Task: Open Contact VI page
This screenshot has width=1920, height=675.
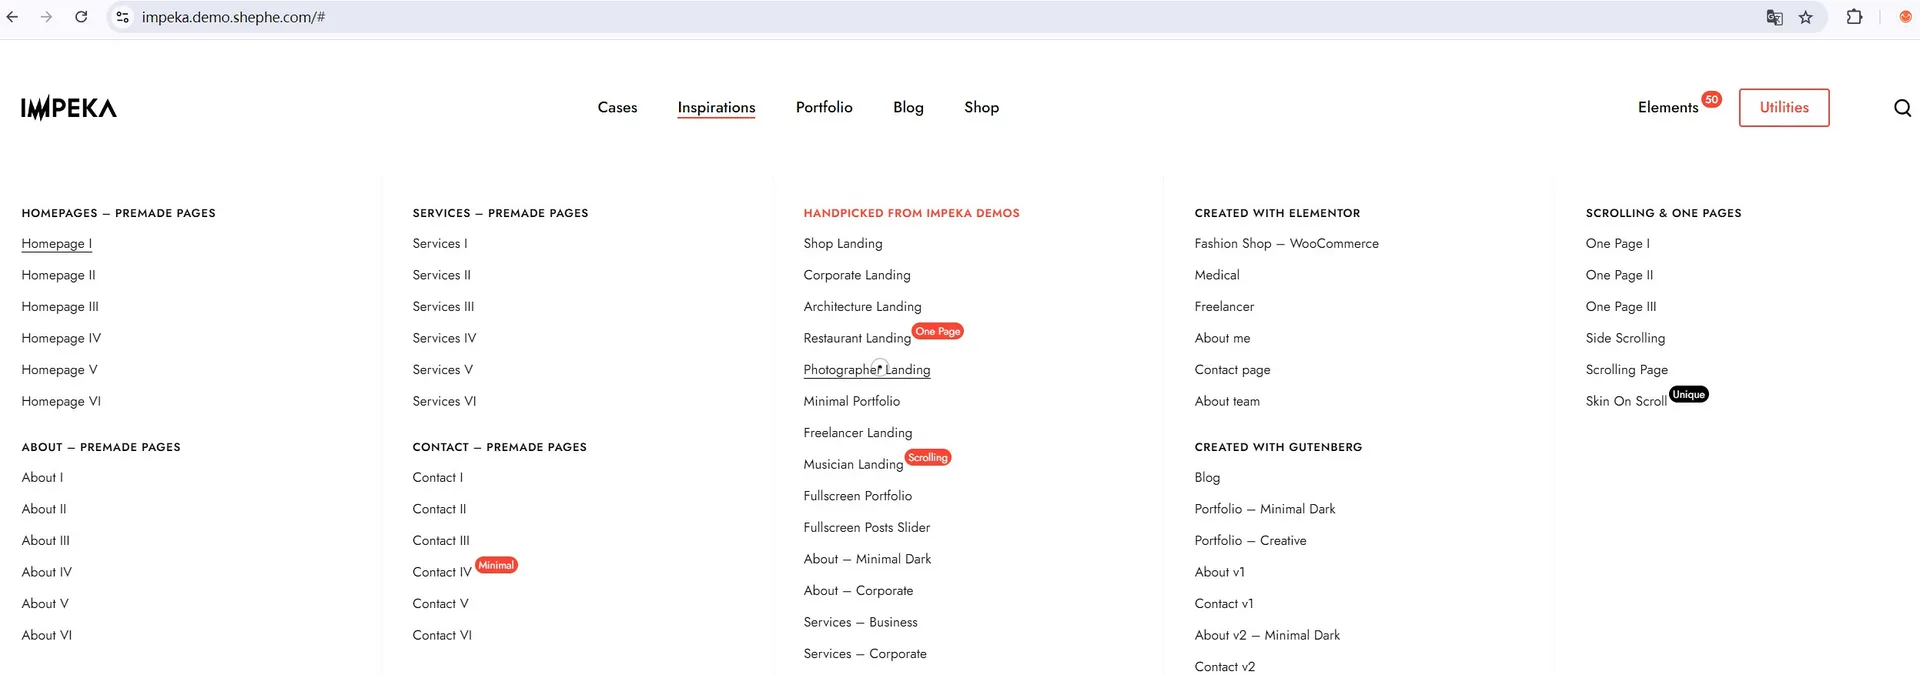Action: point(442,635)
